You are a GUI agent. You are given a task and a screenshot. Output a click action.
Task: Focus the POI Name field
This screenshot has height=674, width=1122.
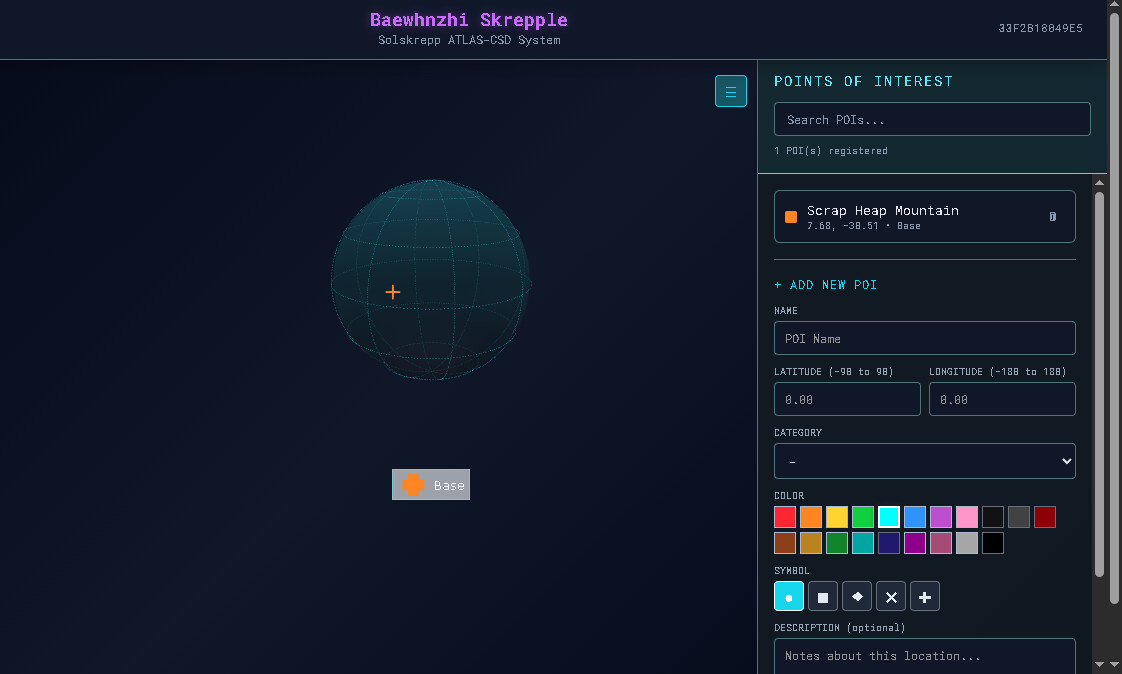pyautogui.click(x=925, y=338)
